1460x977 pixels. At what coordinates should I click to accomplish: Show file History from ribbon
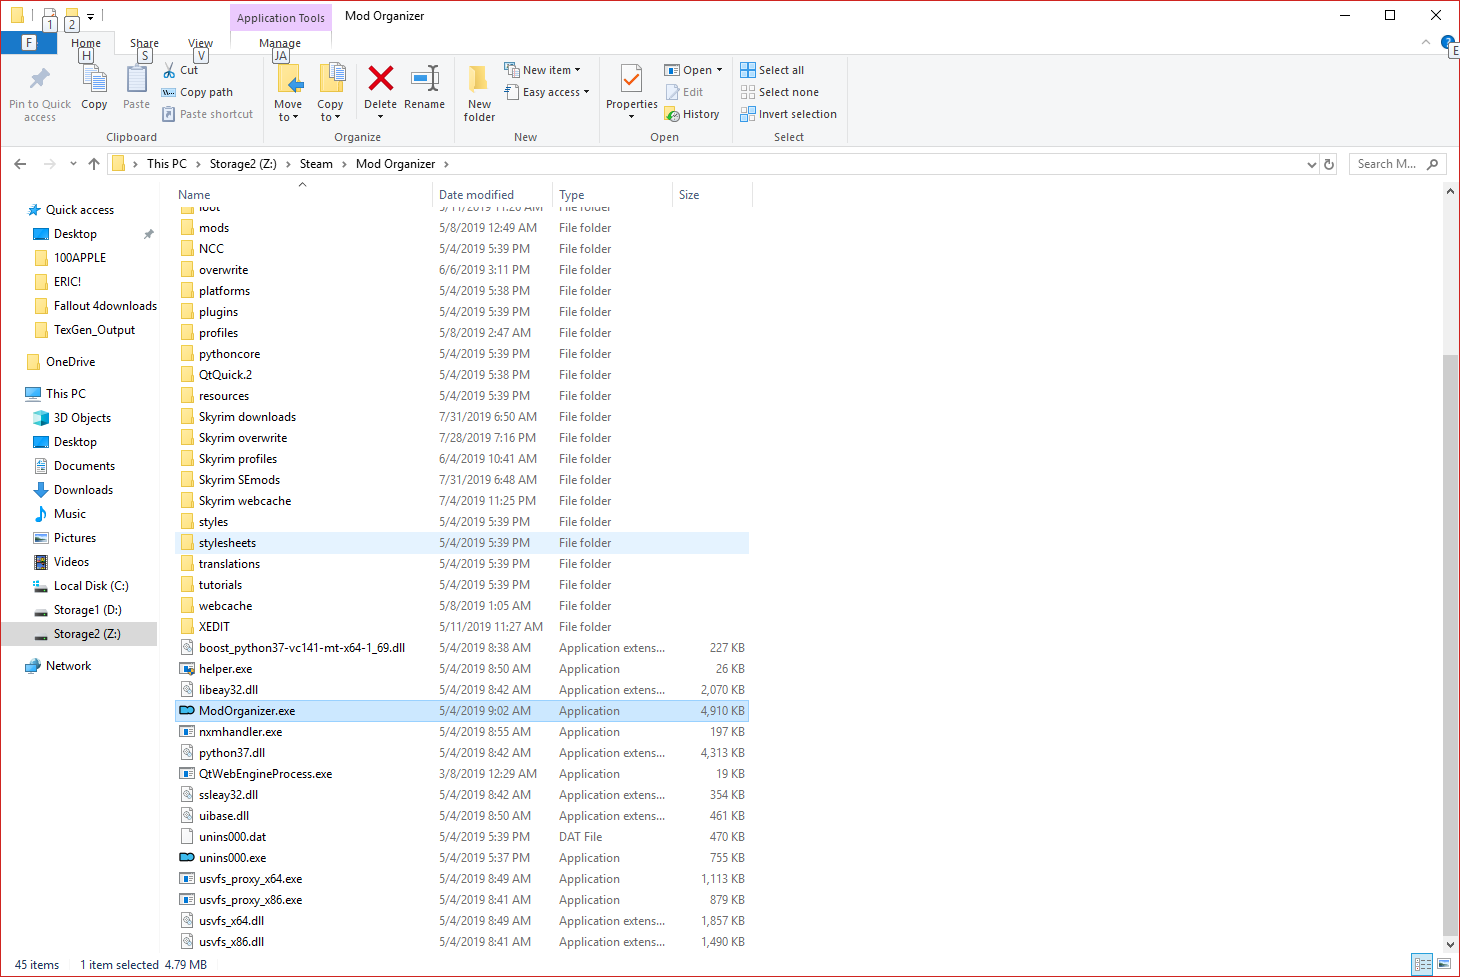(x=692, y=114)
